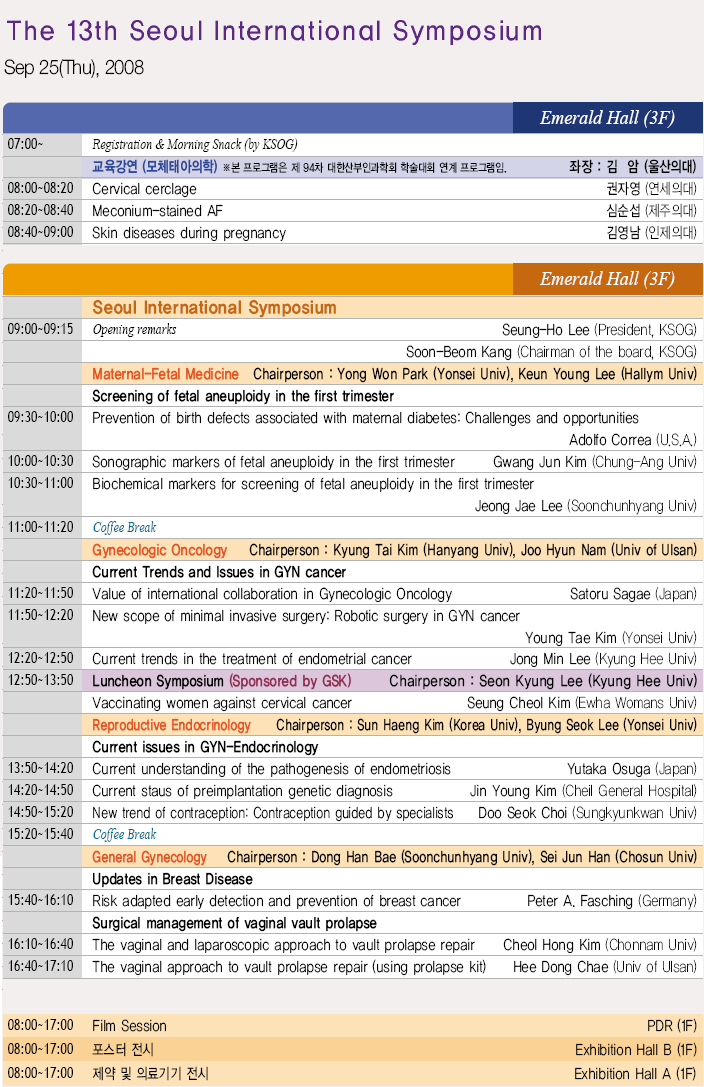704x1087 pixels.
Task: Select 'Current trends in the treatment of endometrial cancer'
Action: tap(252, 659)
